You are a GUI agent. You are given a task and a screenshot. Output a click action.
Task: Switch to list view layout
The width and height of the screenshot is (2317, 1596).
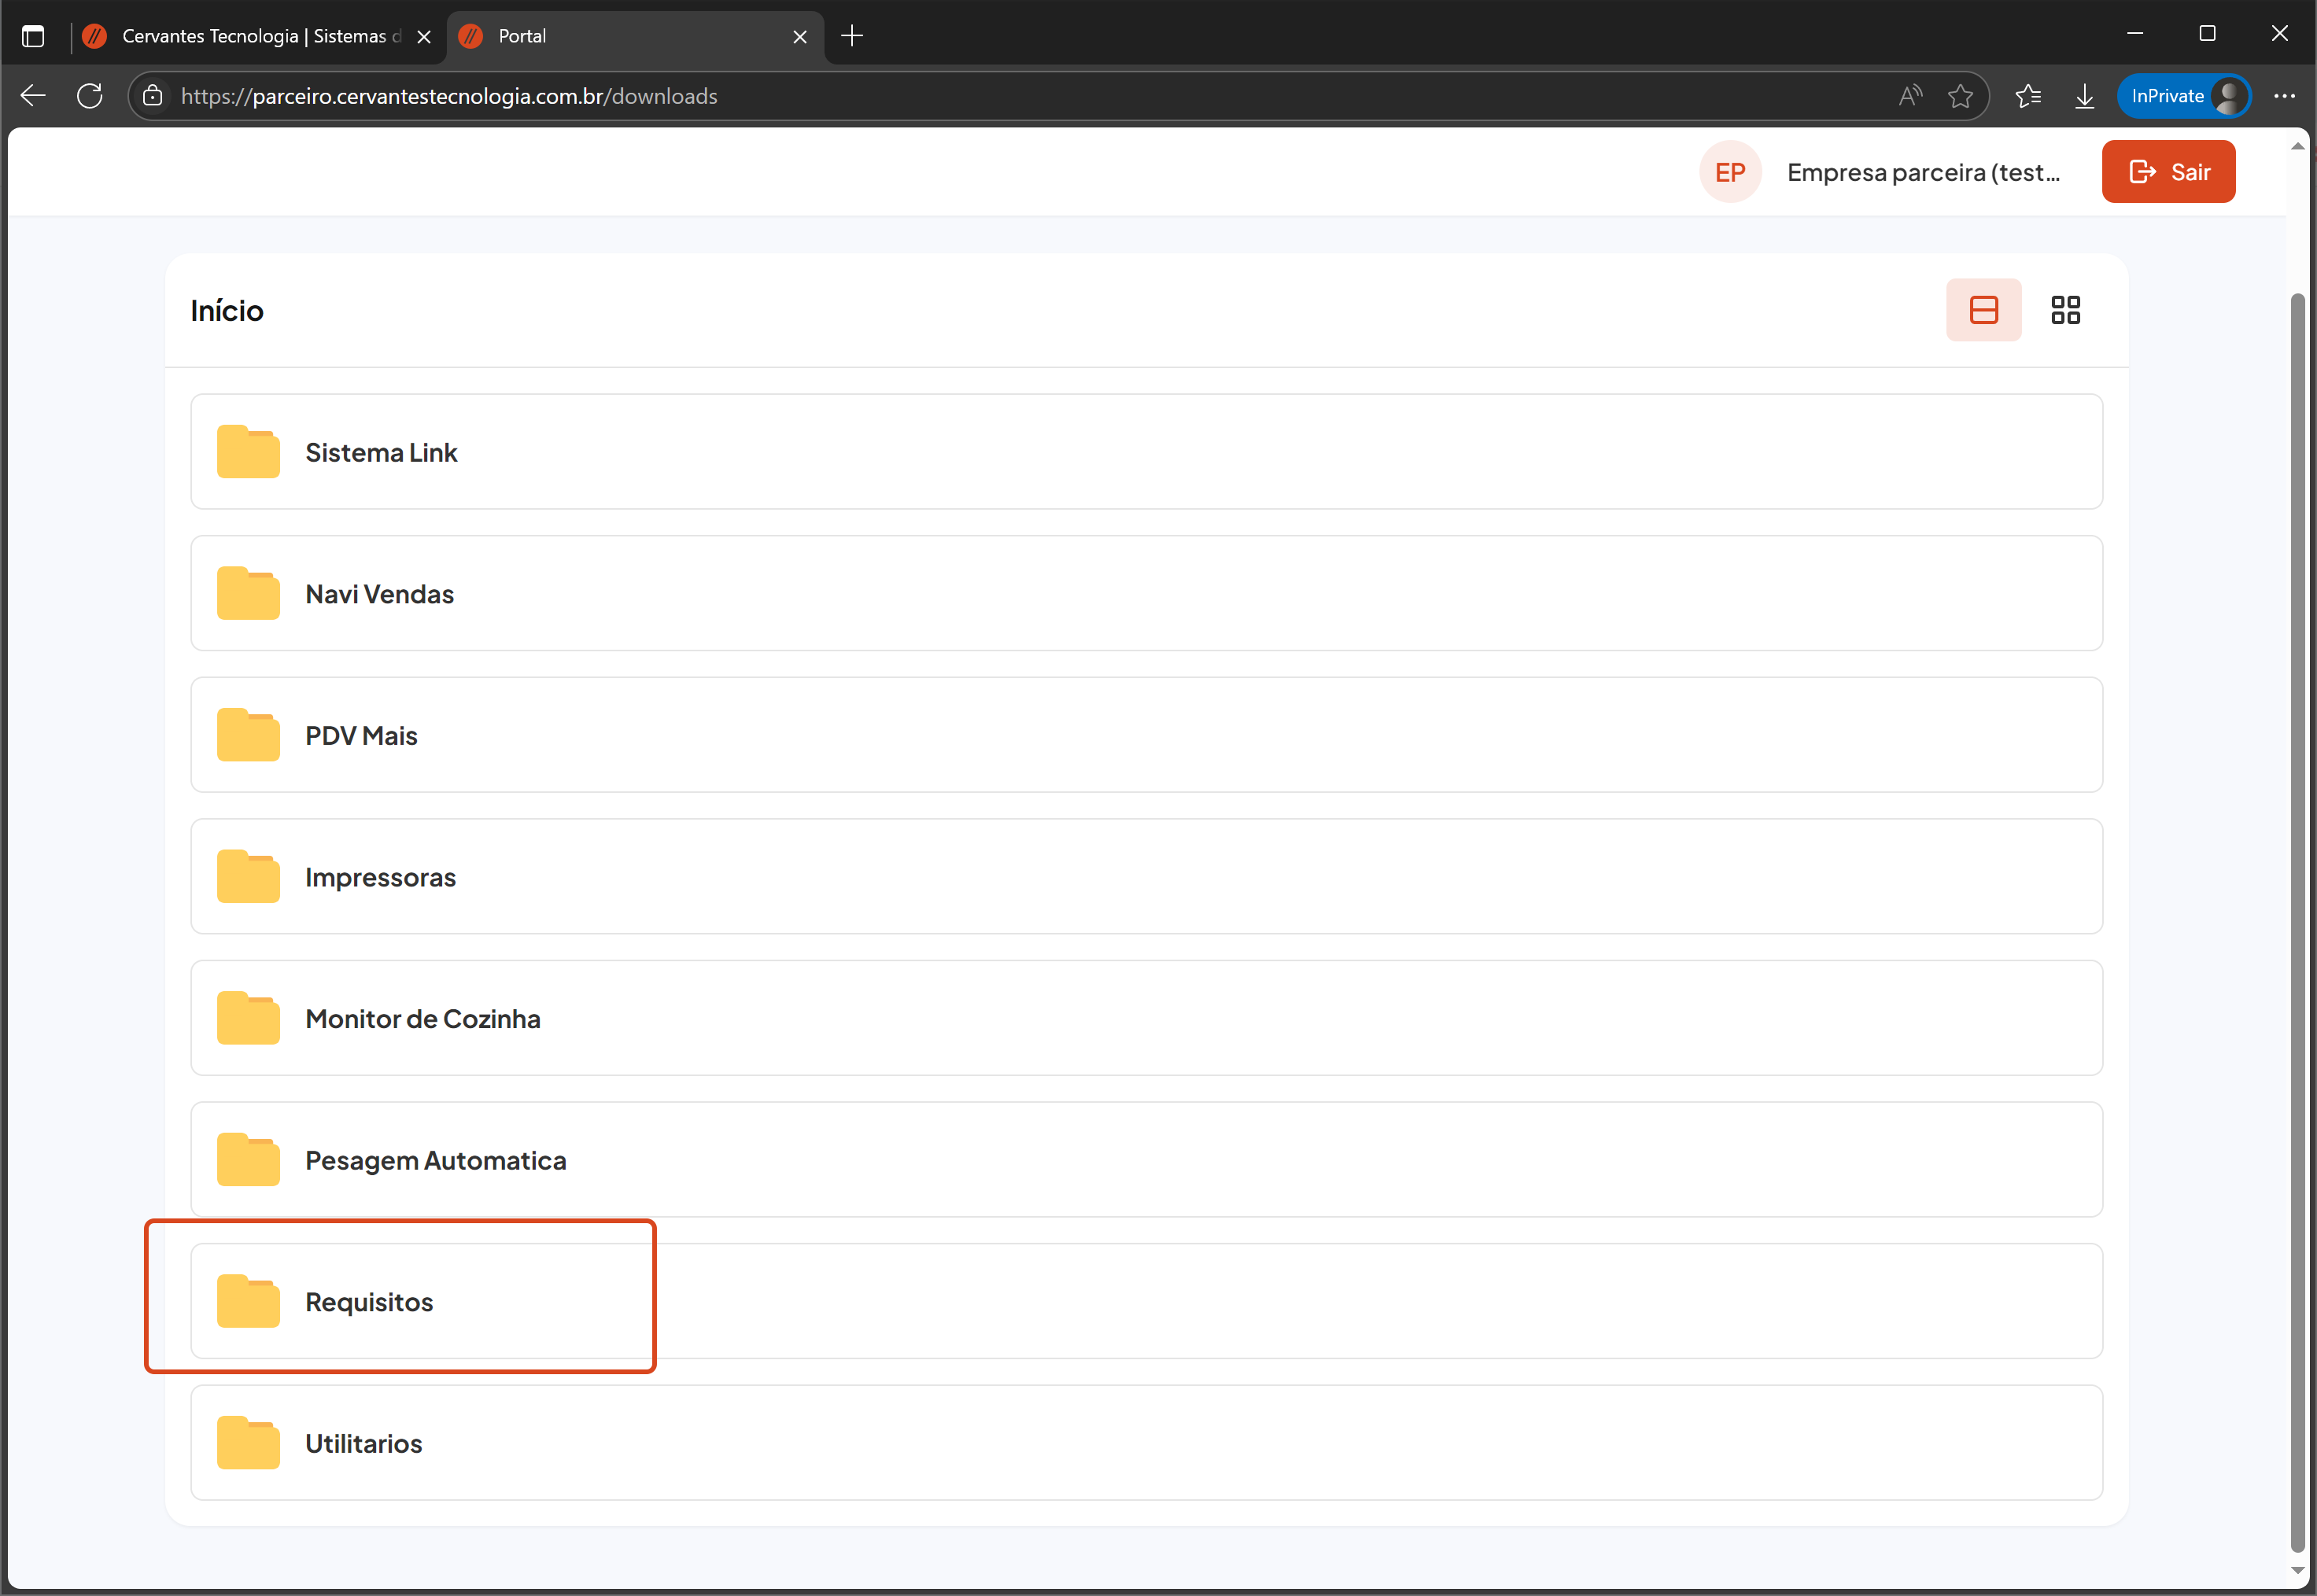[x=1983, y=310]
